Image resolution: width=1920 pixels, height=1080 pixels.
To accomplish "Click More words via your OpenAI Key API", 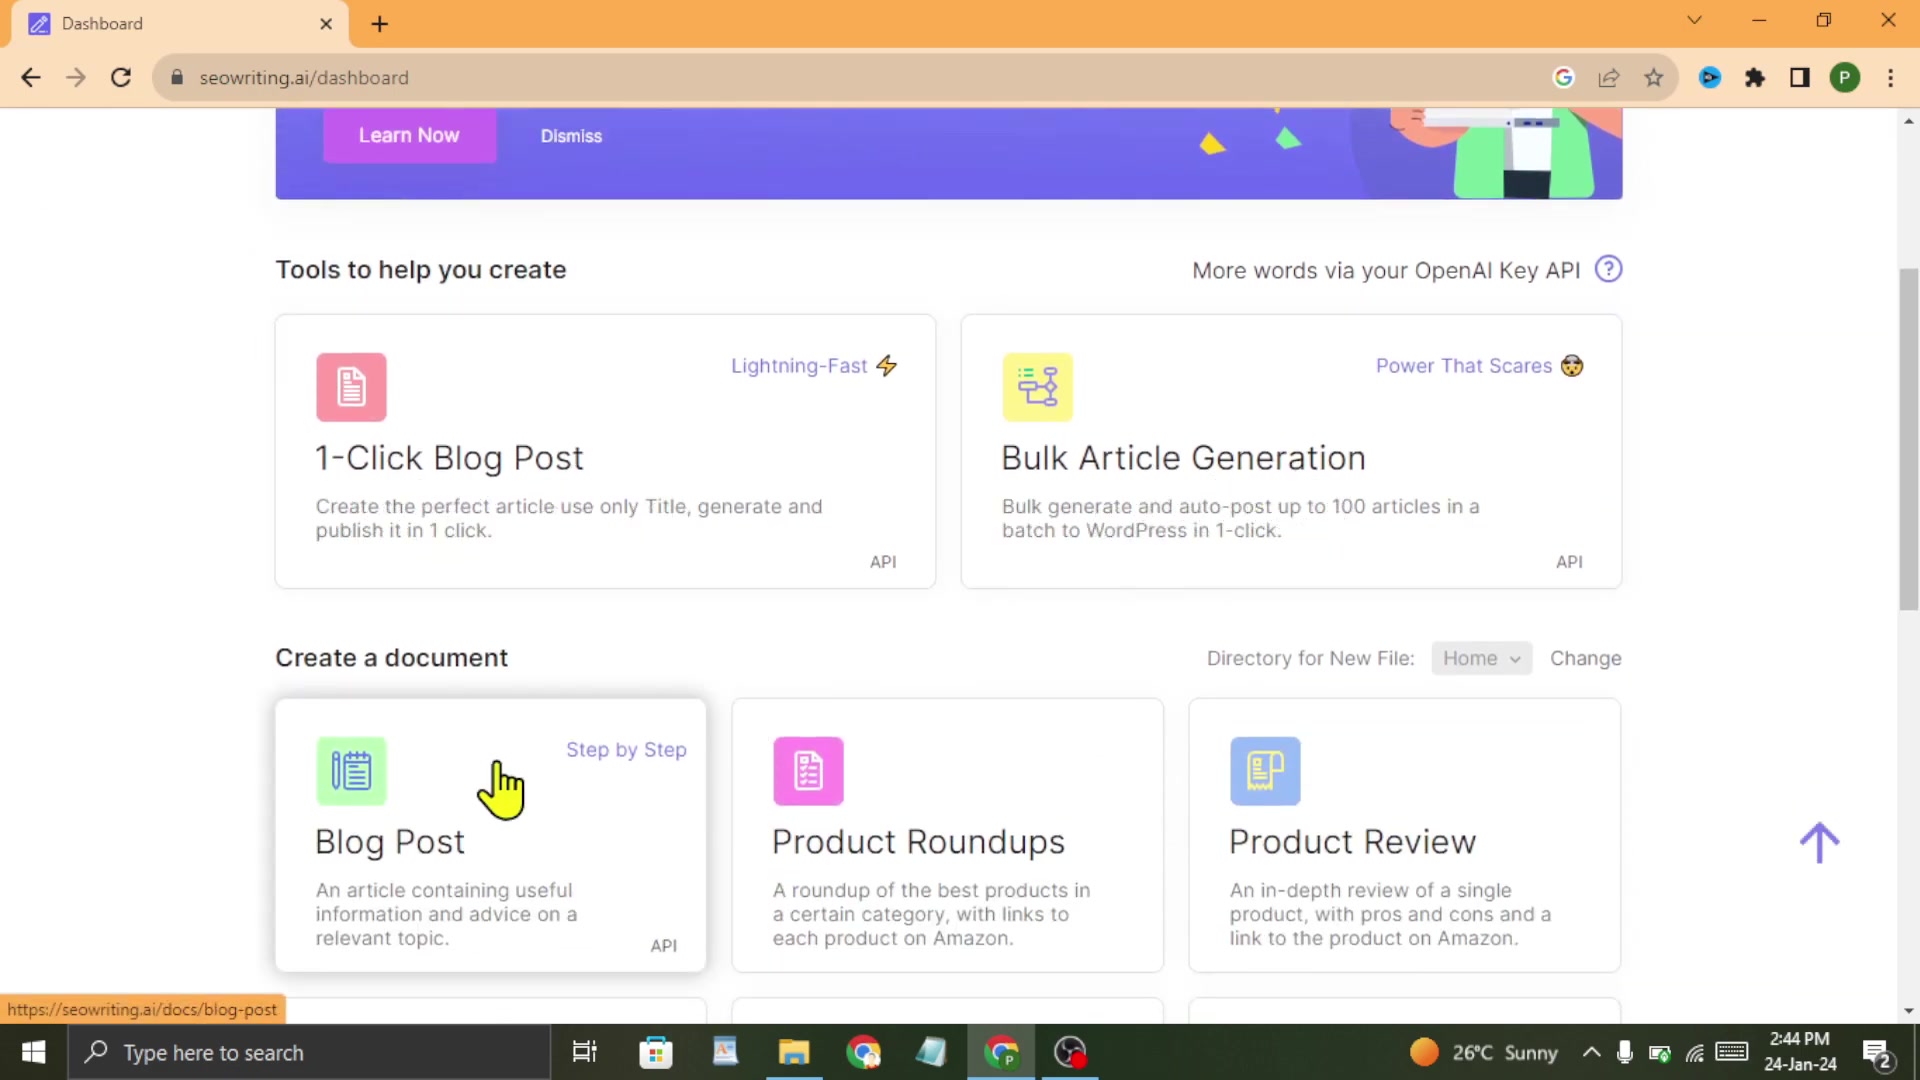I will point(1386,270).
